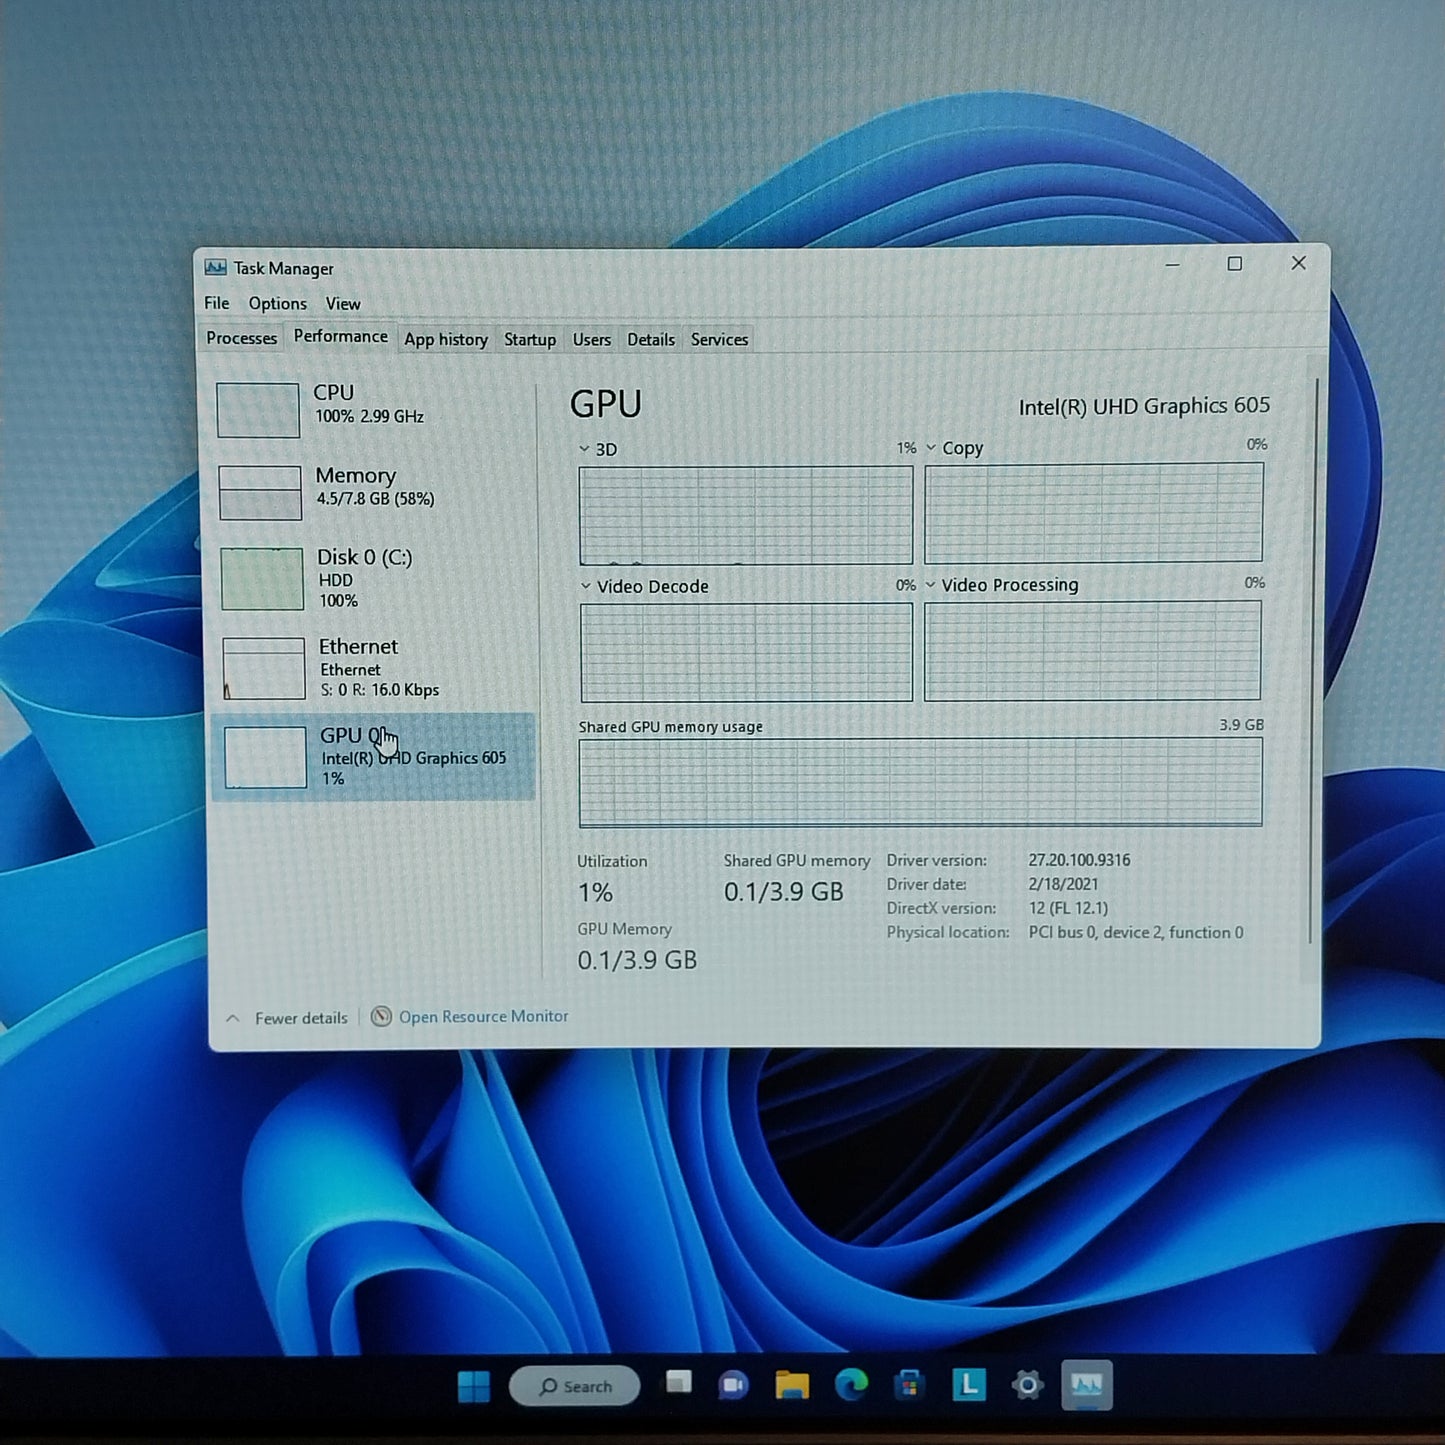Open the L app taskbar icon

[969, 1385]
